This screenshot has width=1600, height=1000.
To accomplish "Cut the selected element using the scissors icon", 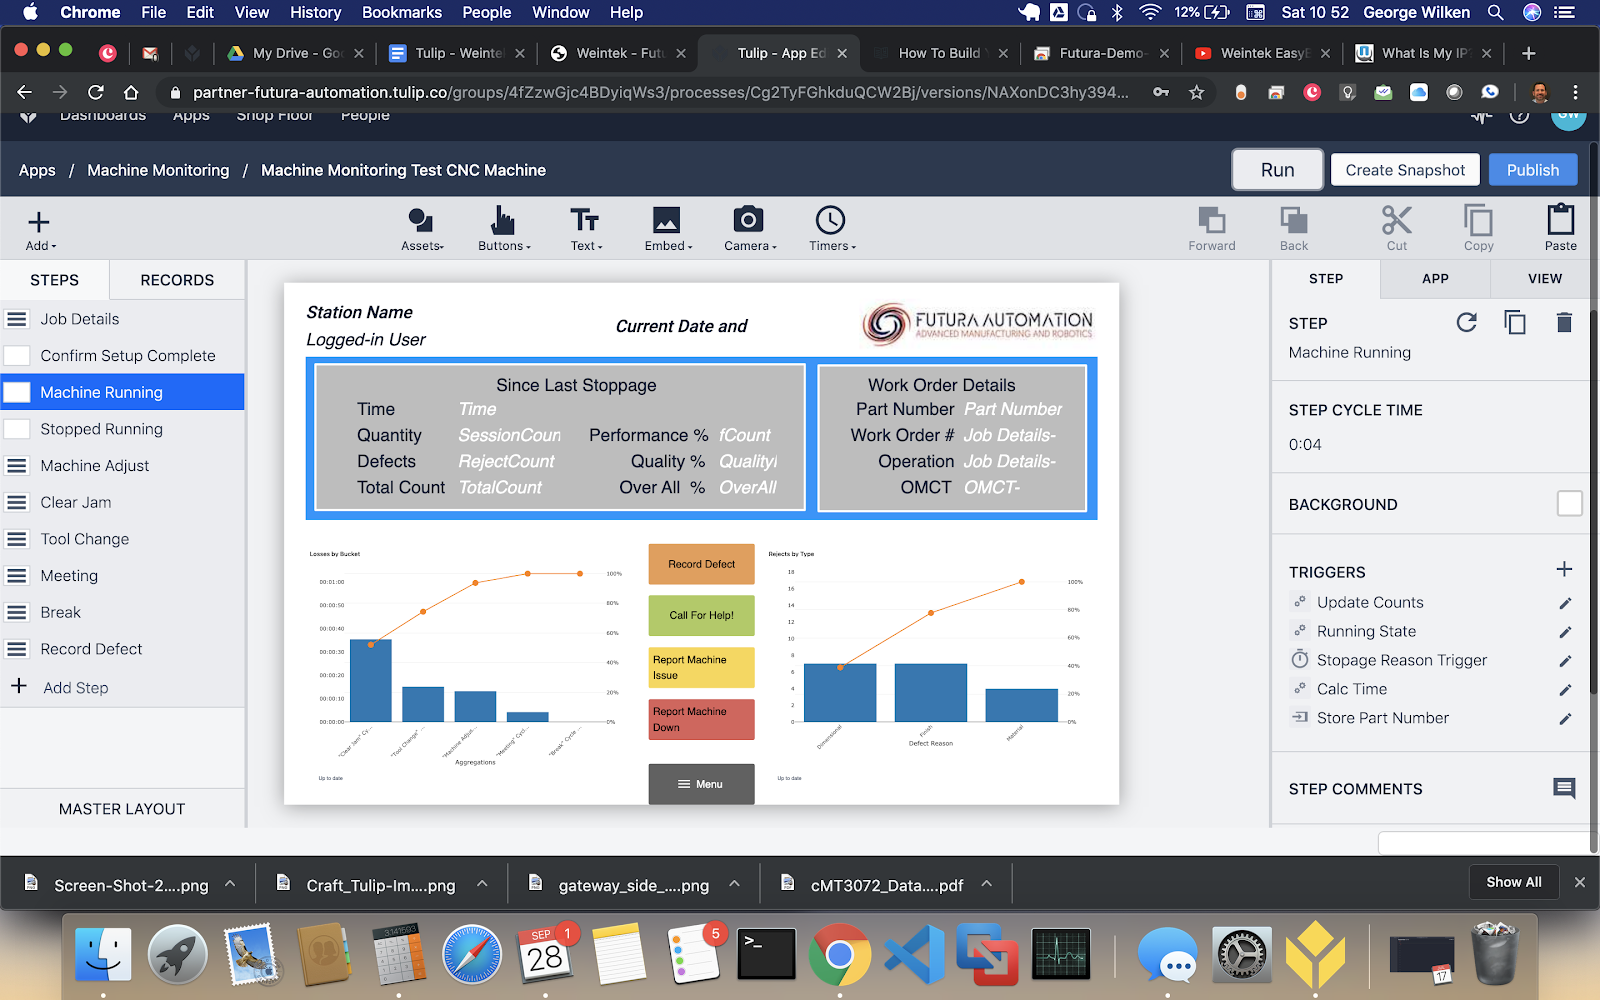I will click(1396, 222).
